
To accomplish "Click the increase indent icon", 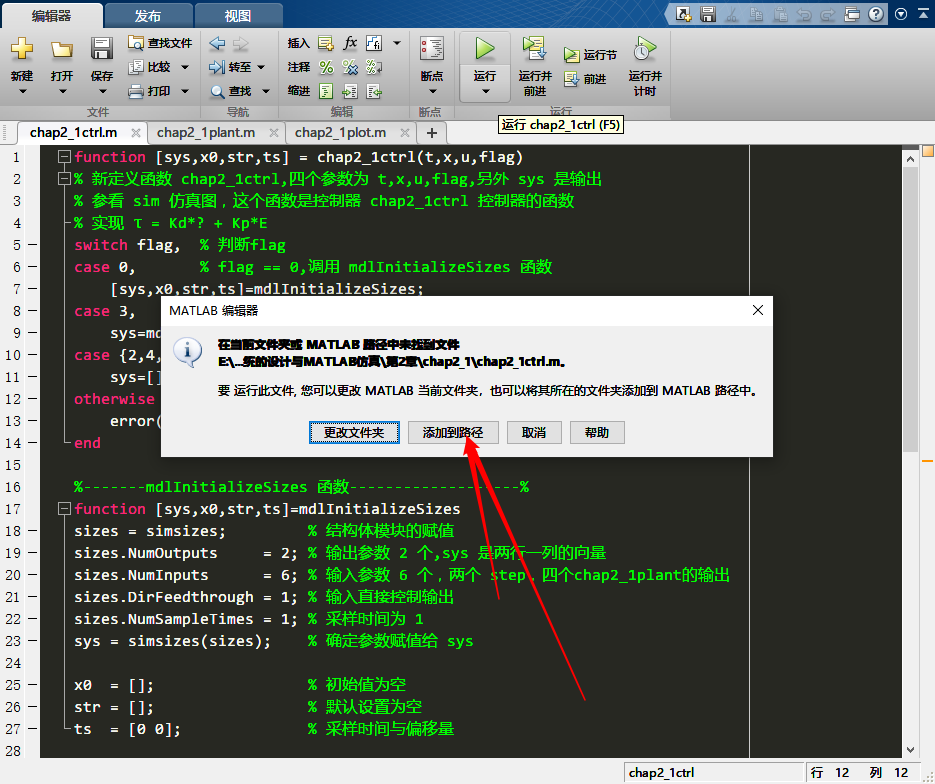I will [350, 91].
